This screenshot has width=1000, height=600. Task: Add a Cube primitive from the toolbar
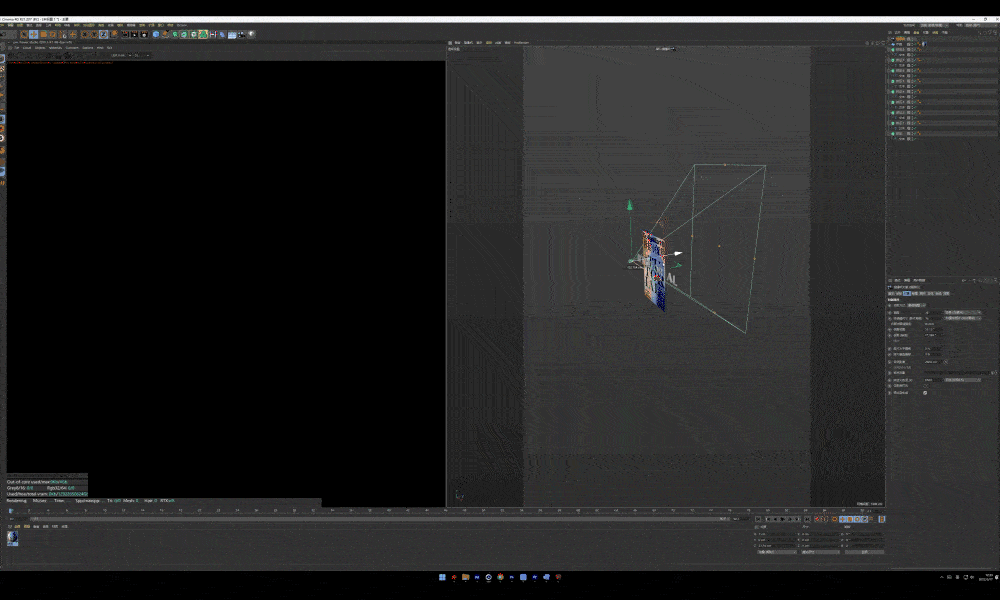[x=156, y=34]
